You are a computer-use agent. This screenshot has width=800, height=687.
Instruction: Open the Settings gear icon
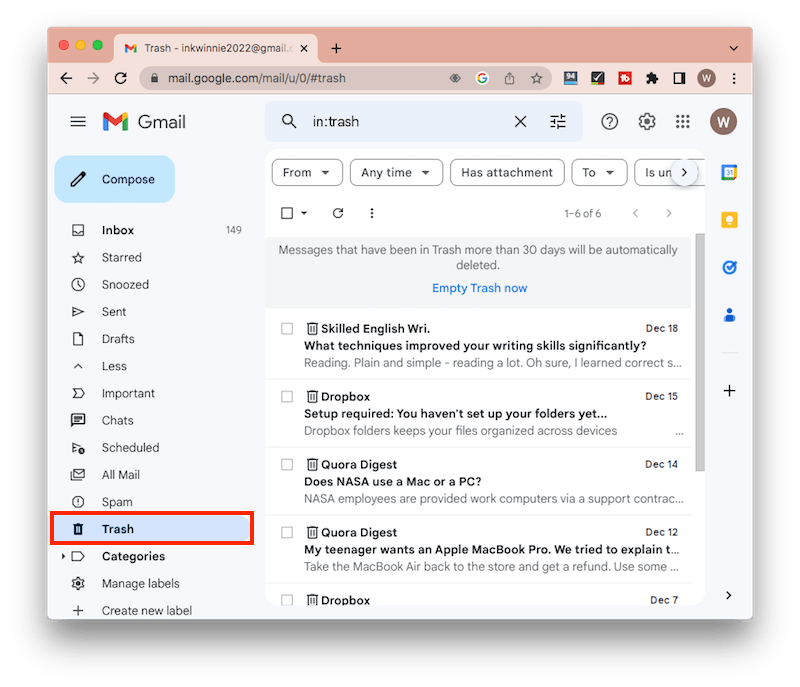(646, 121)
